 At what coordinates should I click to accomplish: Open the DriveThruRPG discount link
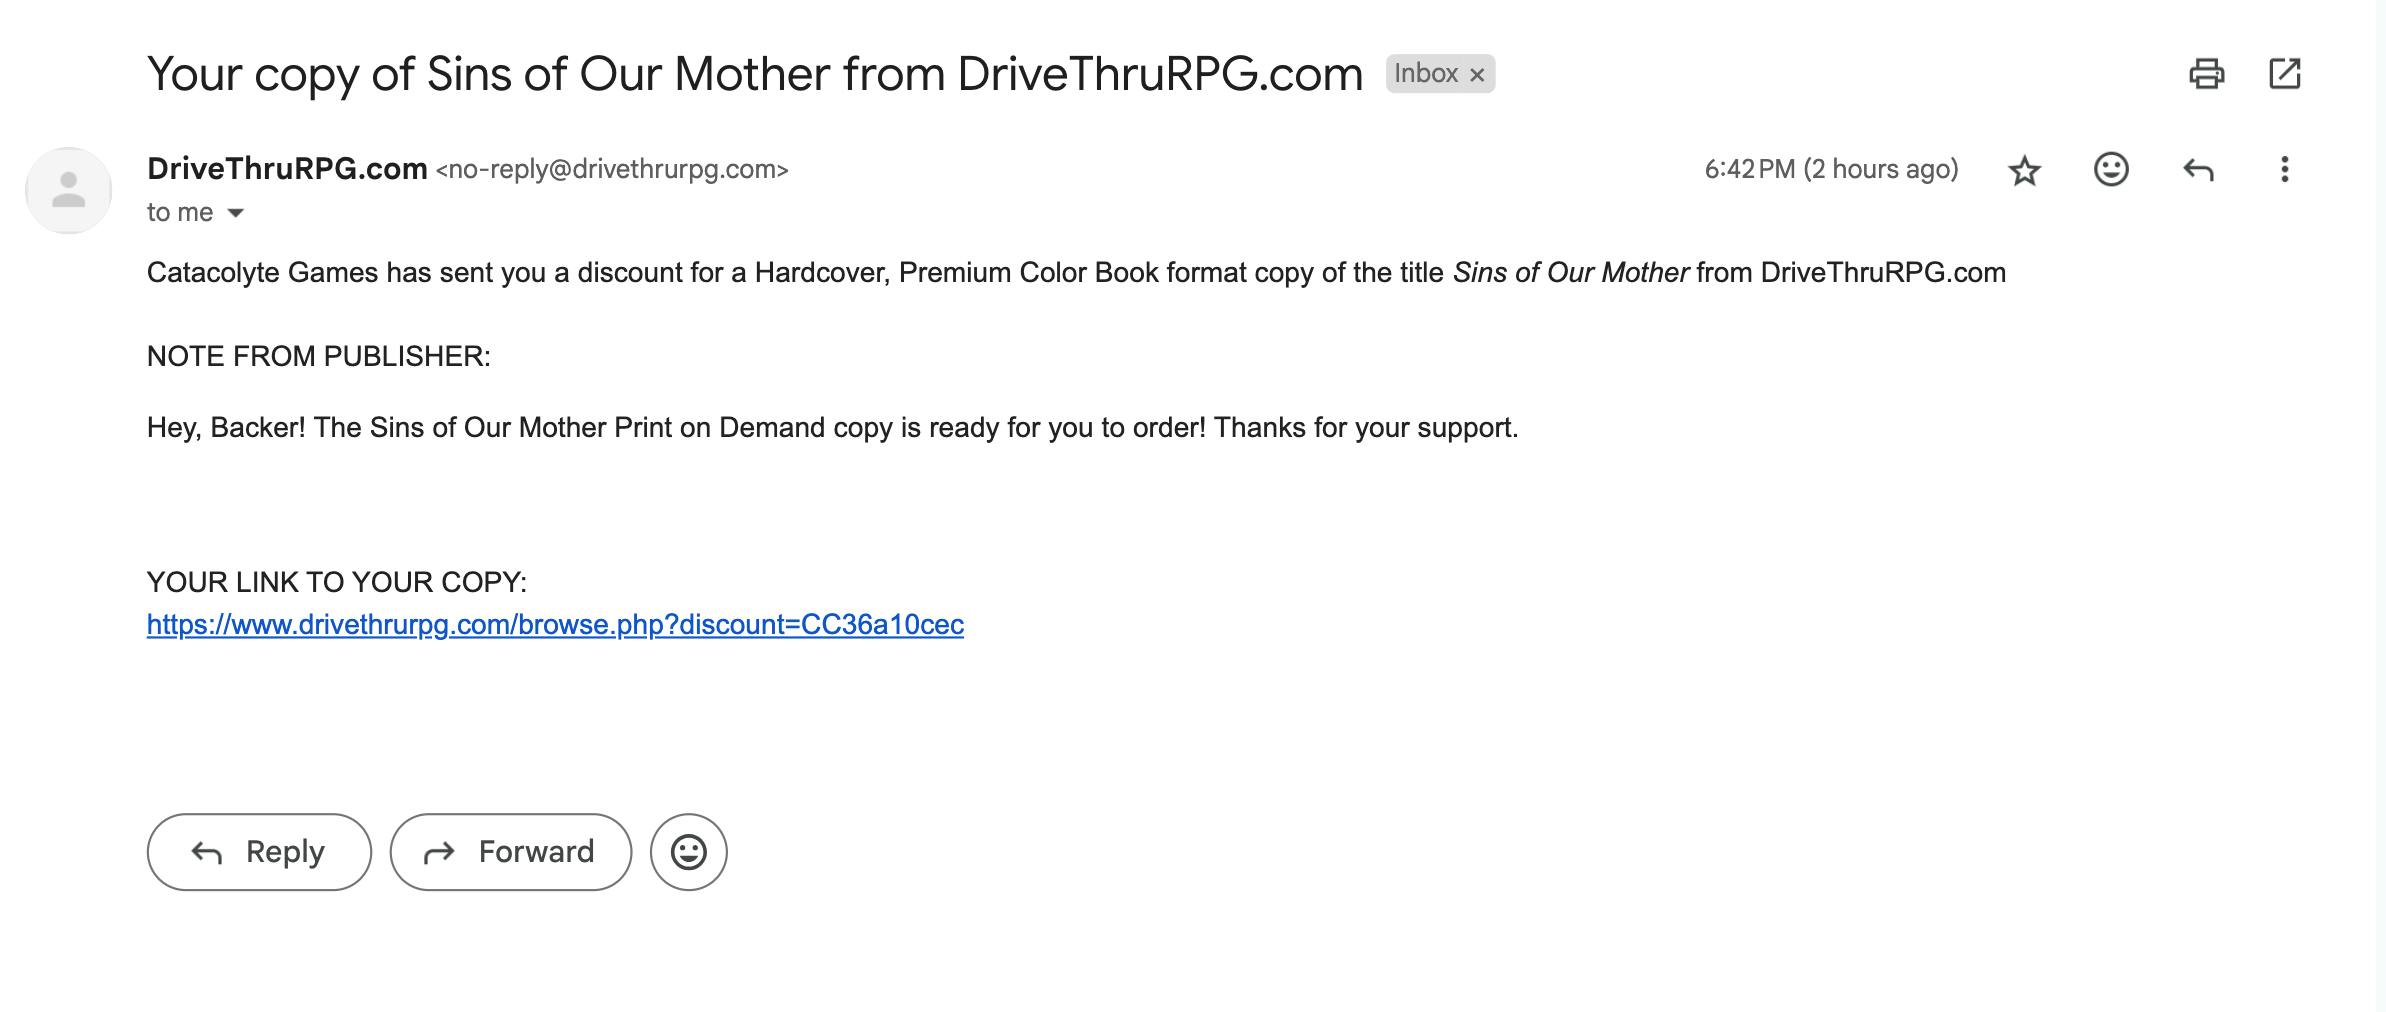tap(555, 625)
